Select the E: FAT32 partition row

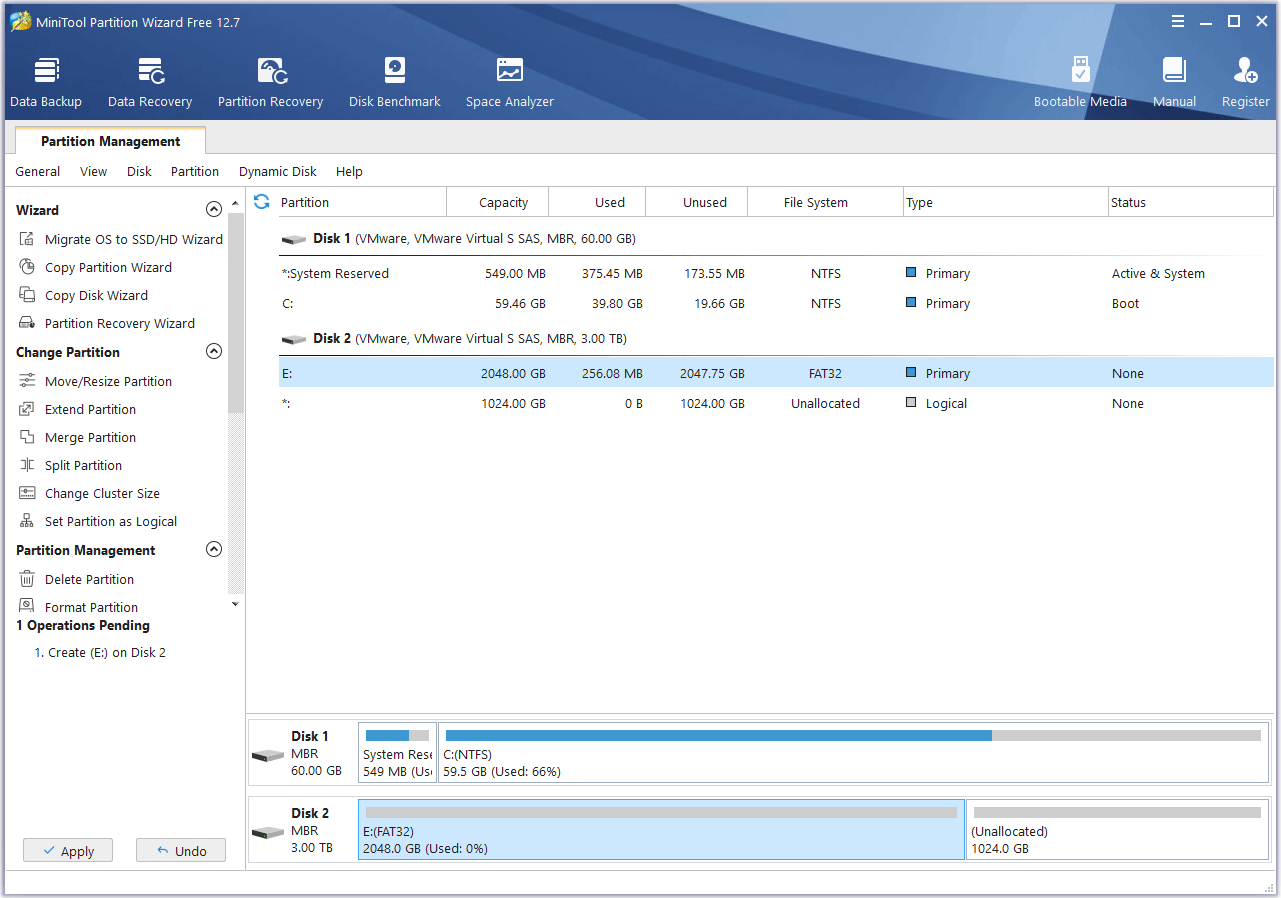(776, 374)
